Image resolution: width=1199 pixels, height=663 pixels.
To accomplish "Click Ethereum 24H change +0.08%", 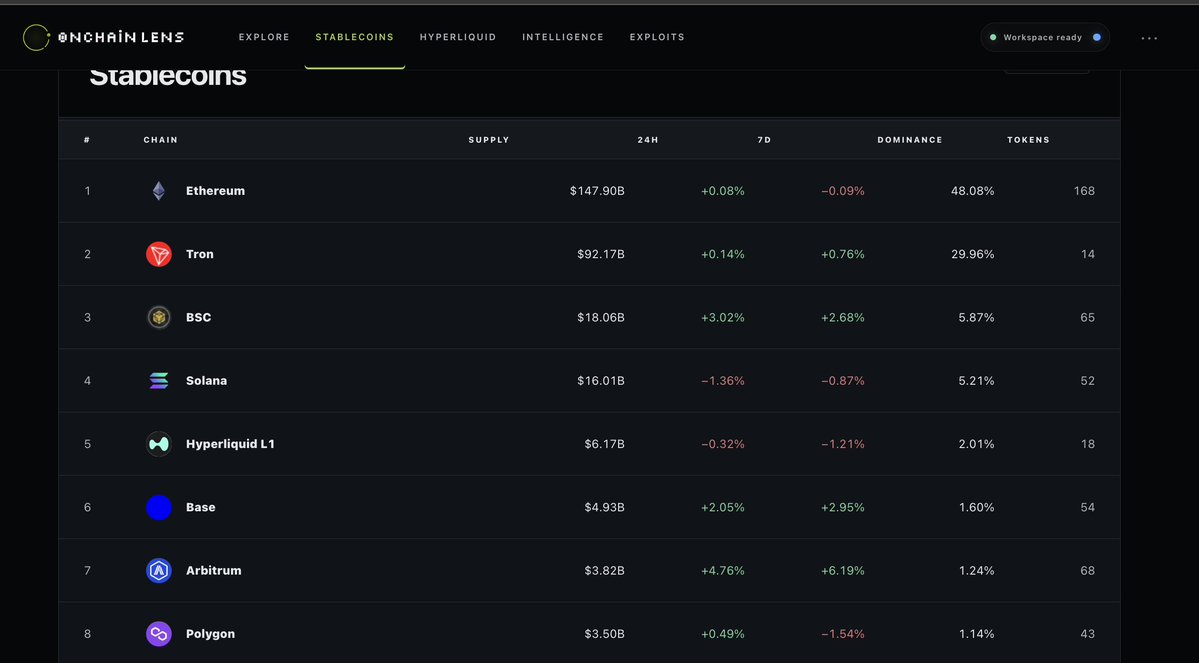I will (x=723, y=191).
